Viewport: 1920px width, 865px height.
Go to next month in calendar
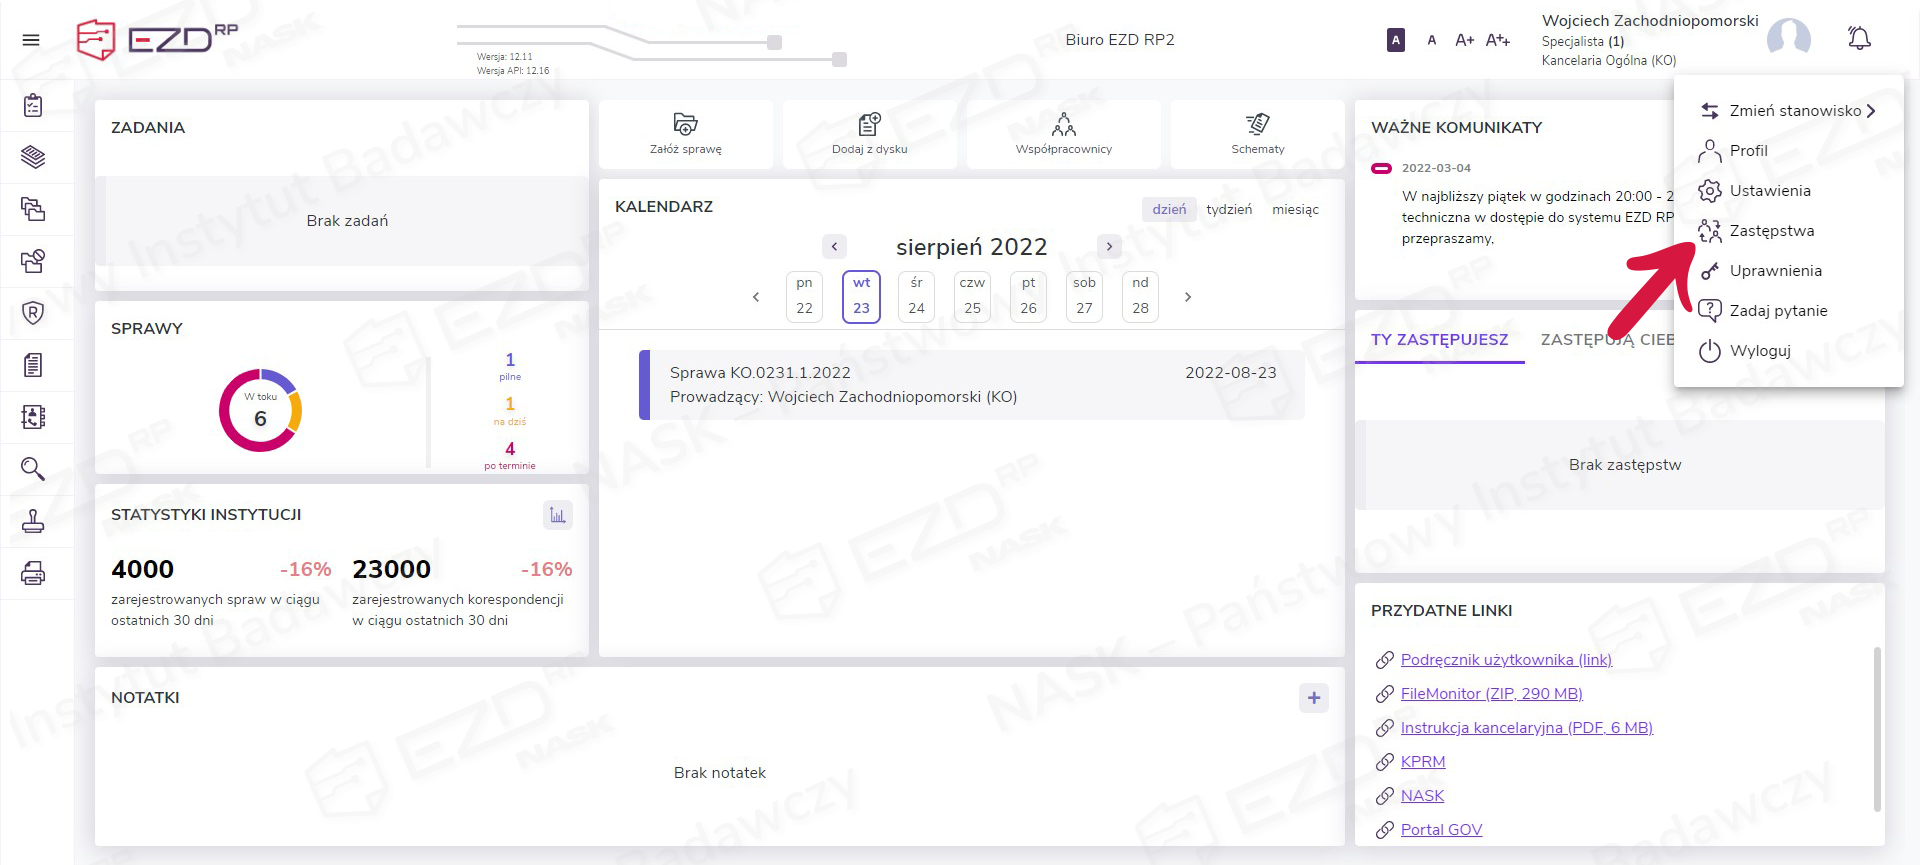pyautogui.click(x=1109, y=247)
